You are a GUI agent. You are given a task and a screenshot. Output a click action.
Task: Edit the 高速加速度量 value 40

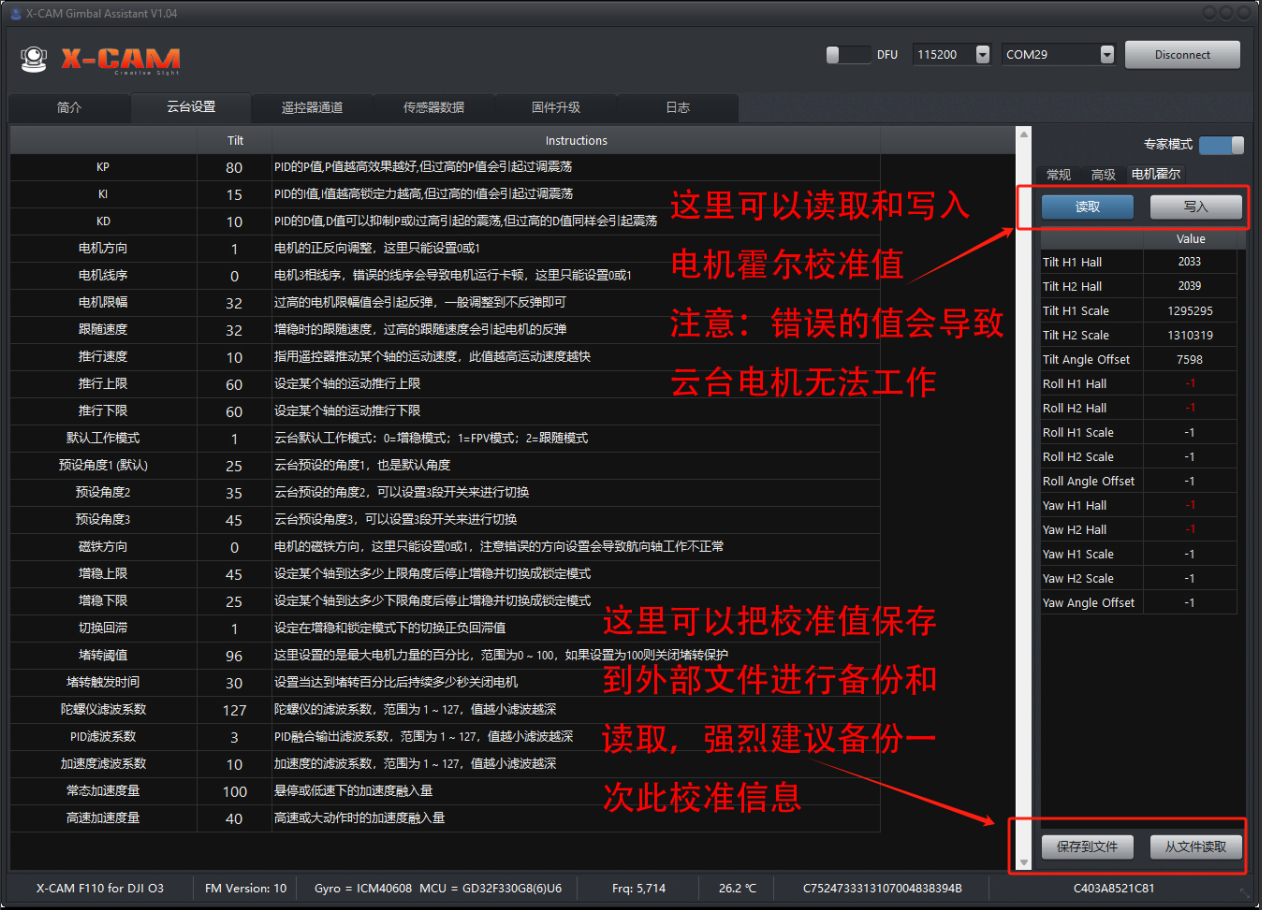click(x=234, y=818)
